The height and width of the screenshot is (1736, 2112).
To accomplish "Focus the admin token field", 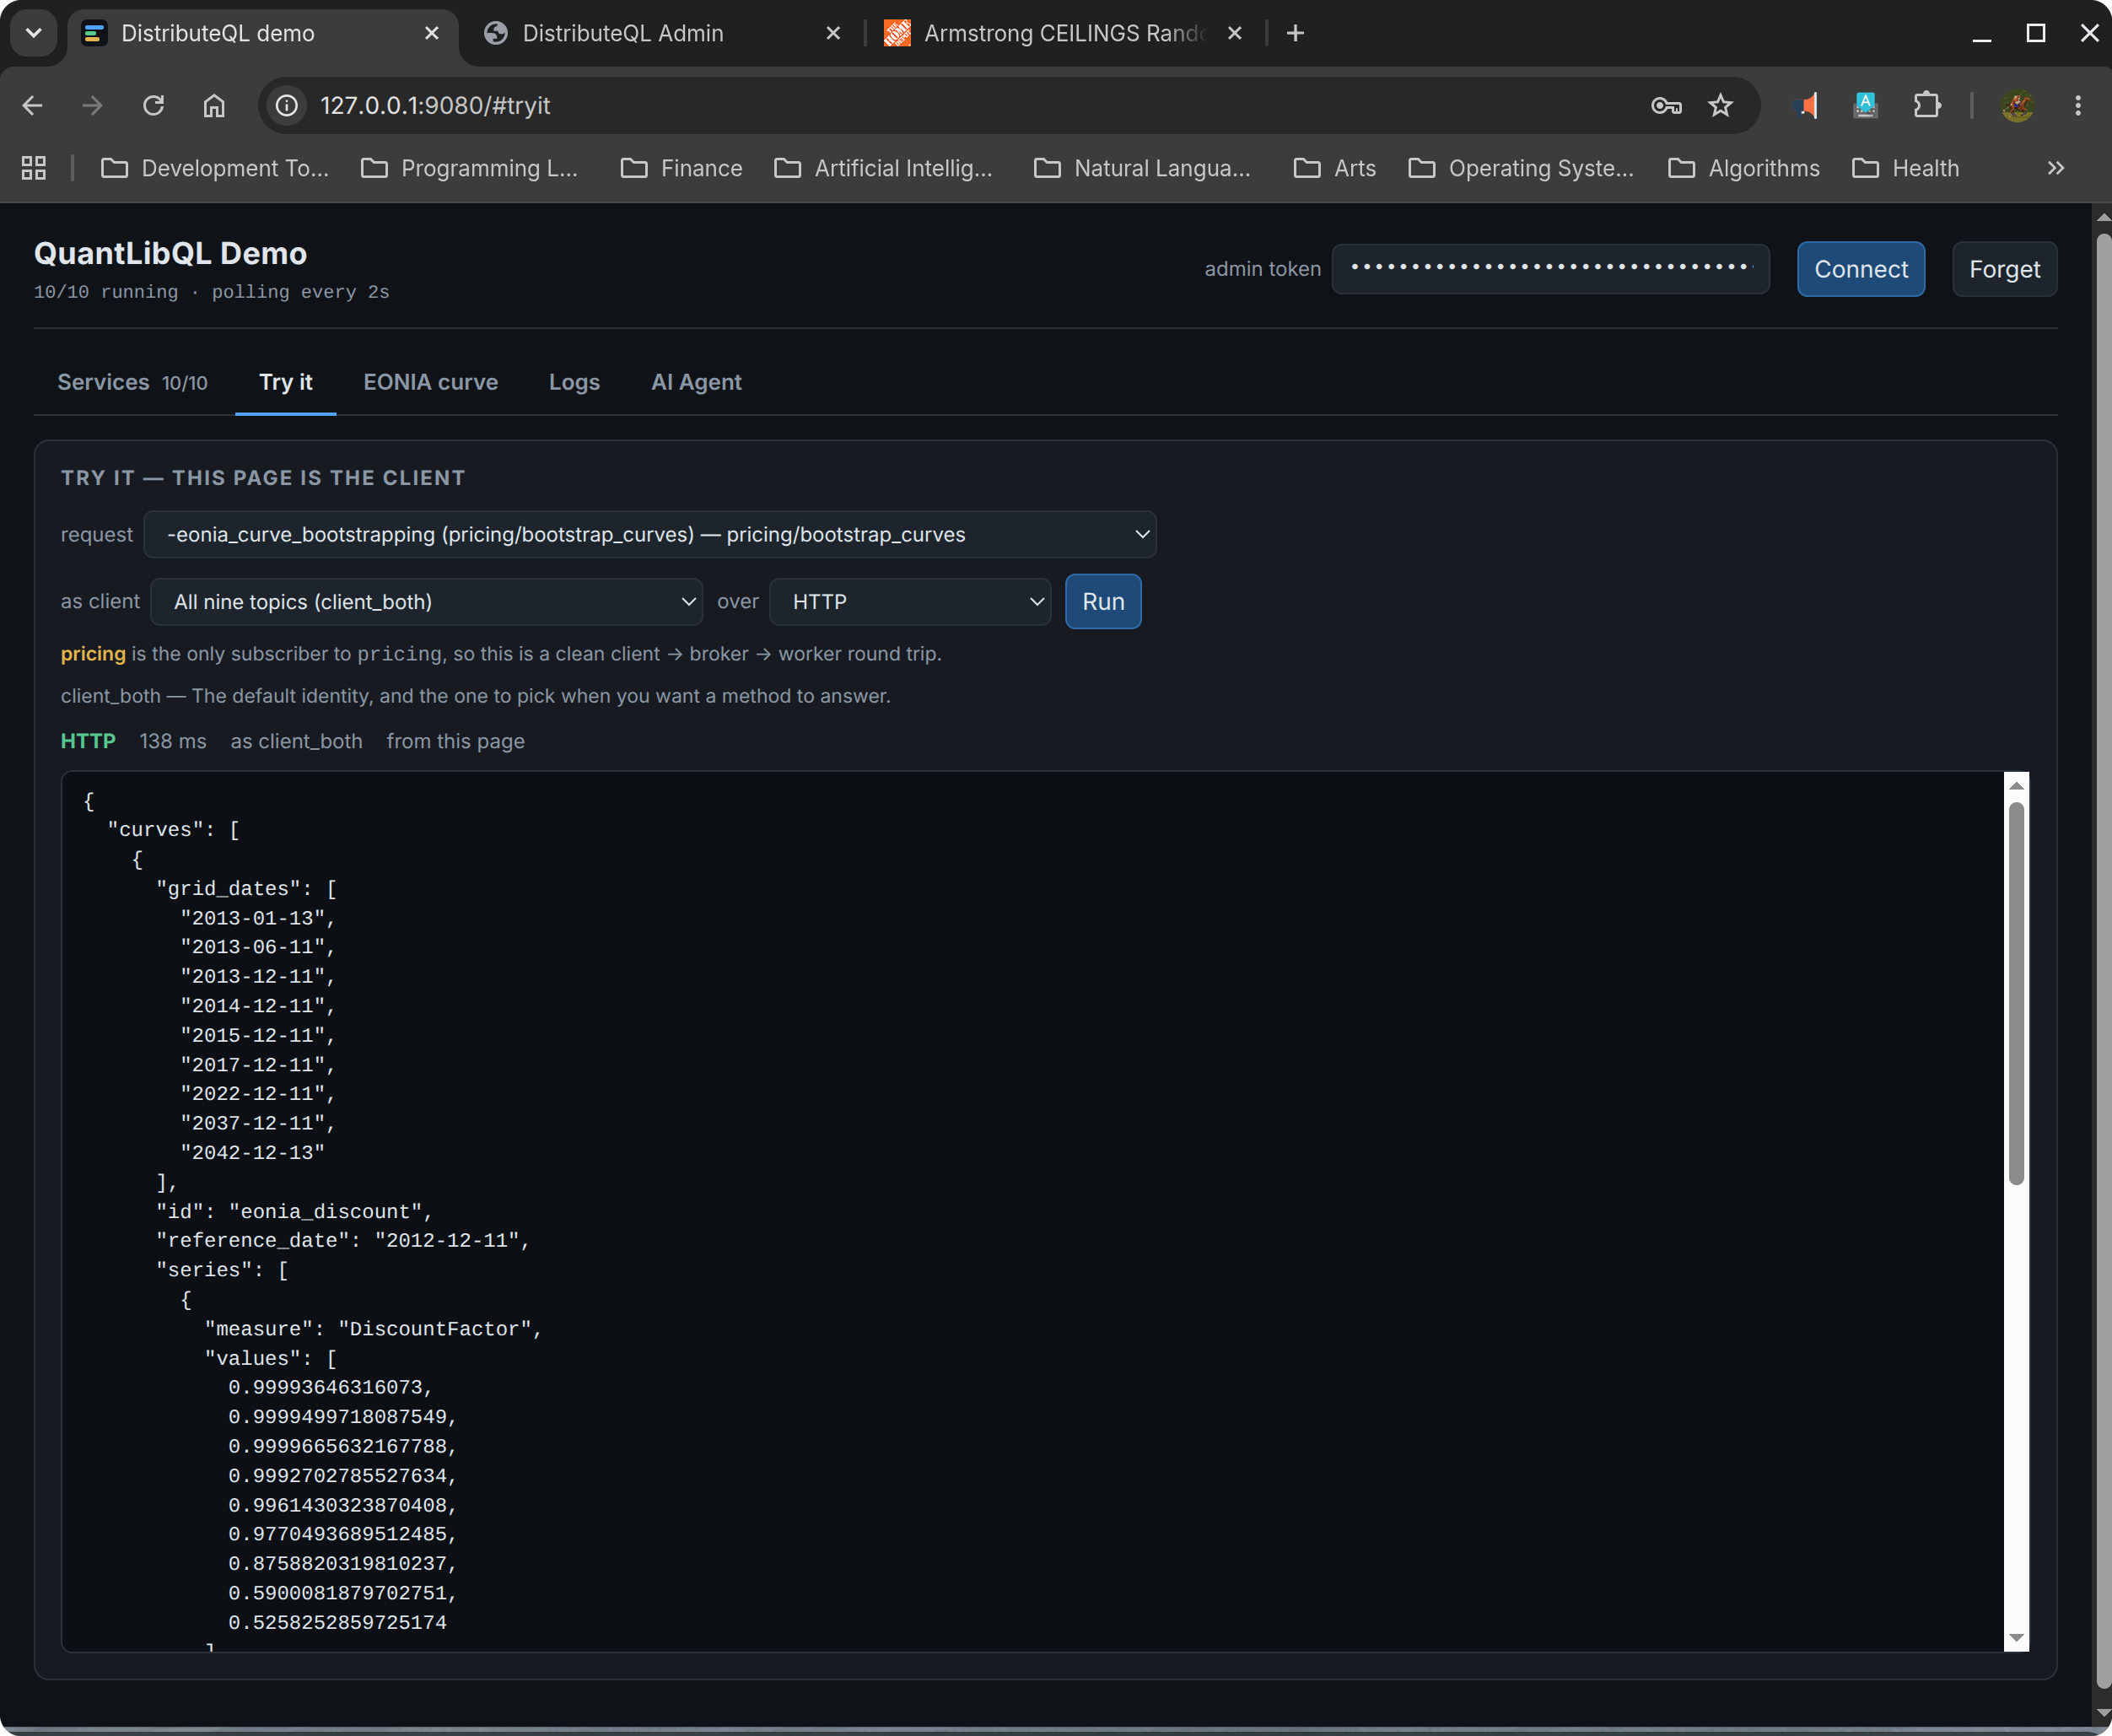I will pyautogui.click(x=1550, y=269).
